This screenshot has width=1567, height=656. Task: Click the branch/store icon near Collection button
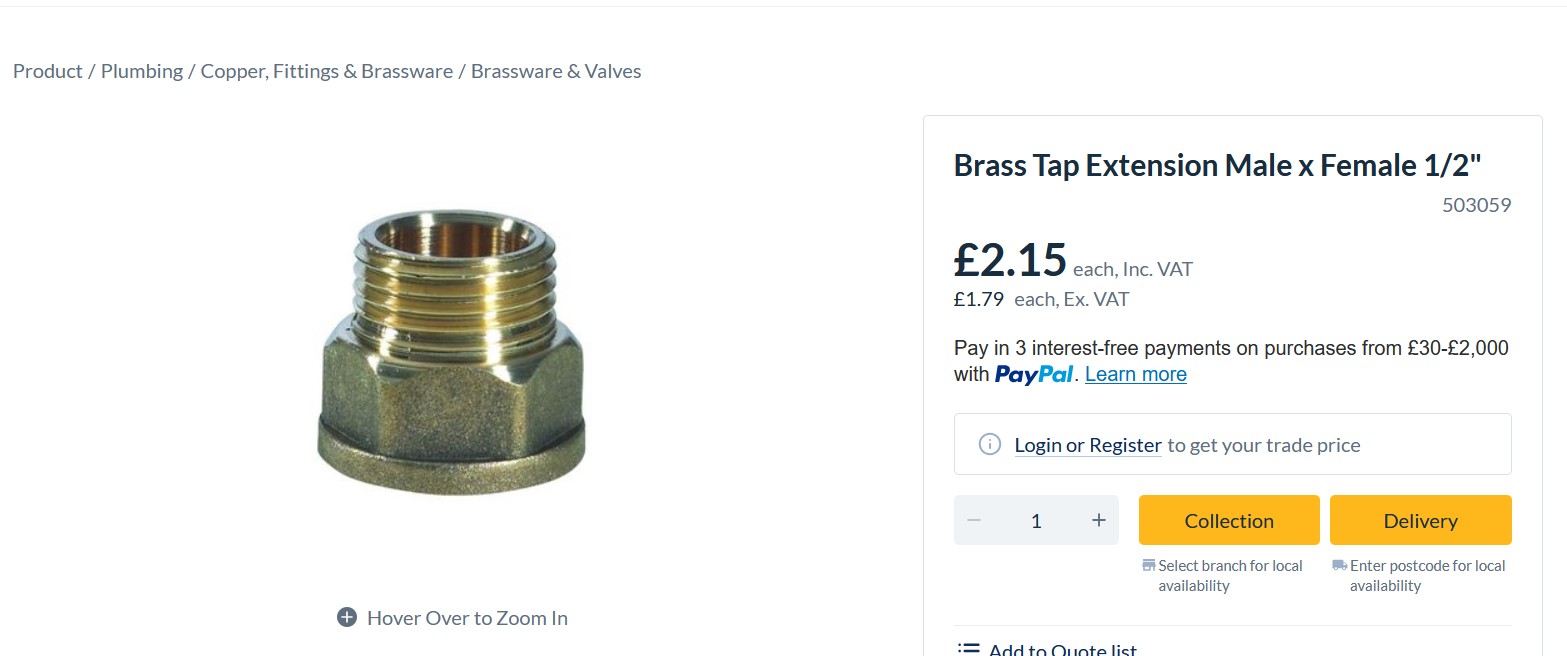(x=1148, y=565)
